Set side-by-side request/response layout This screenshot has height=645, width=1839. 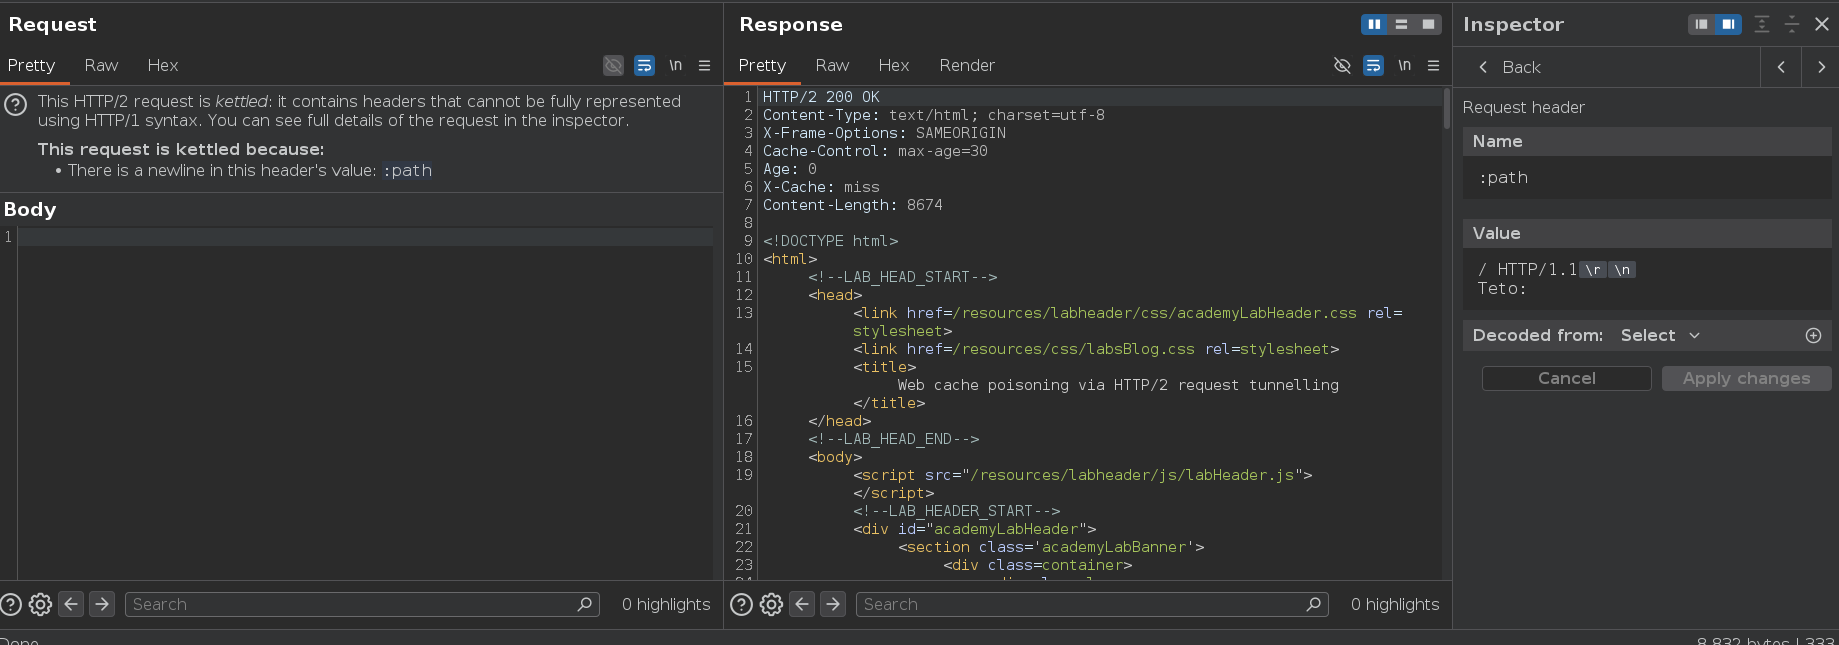click(x=1374, y=24)
